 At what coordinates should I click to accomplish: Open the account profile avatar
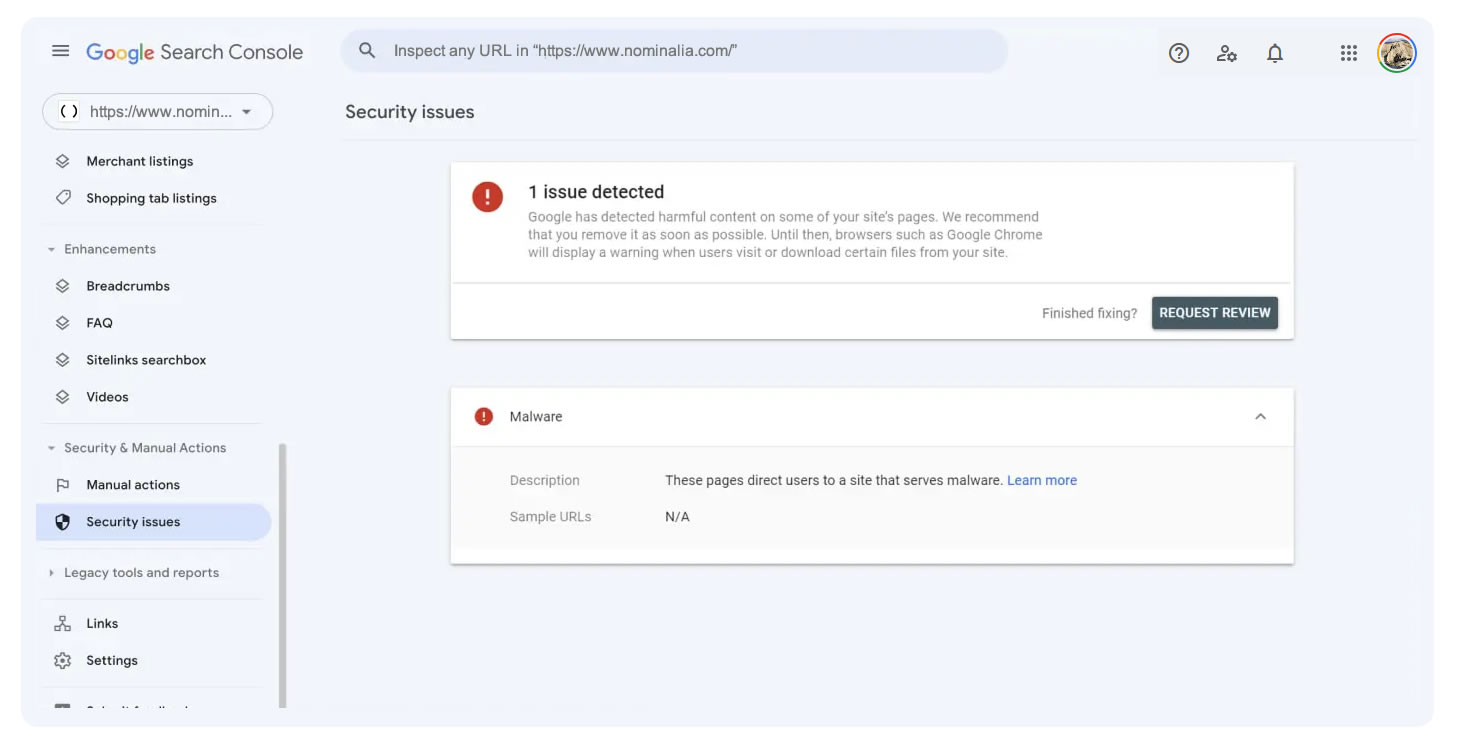[x=1397, y=53]
